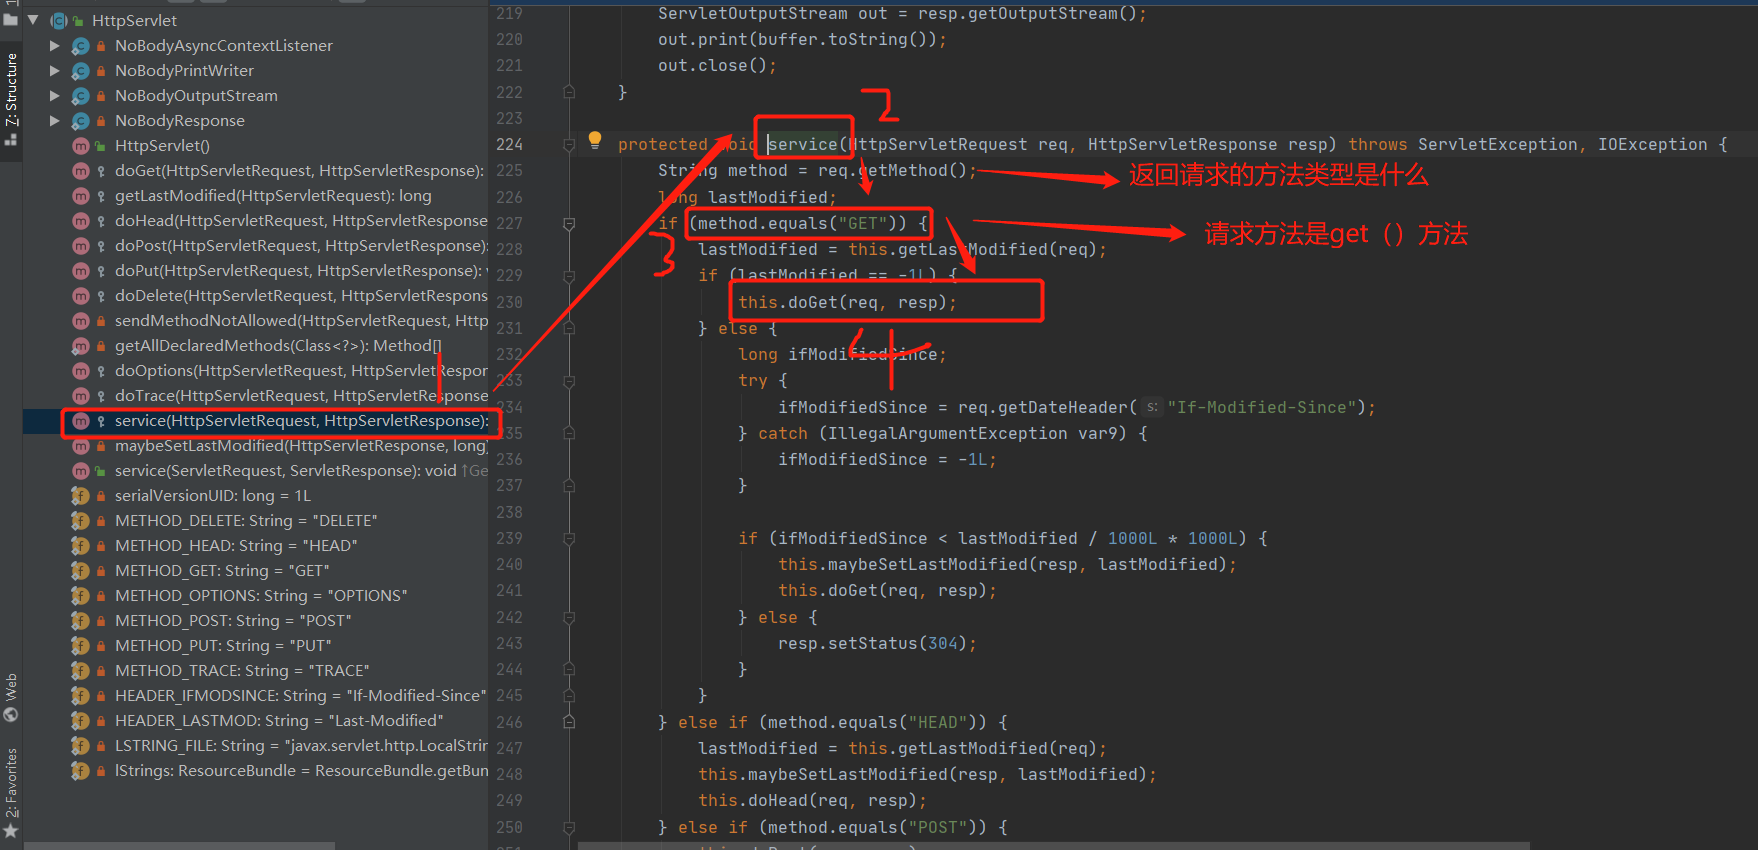
Task: Collapse the HttpServlet tree node
Action: point(33,20)
